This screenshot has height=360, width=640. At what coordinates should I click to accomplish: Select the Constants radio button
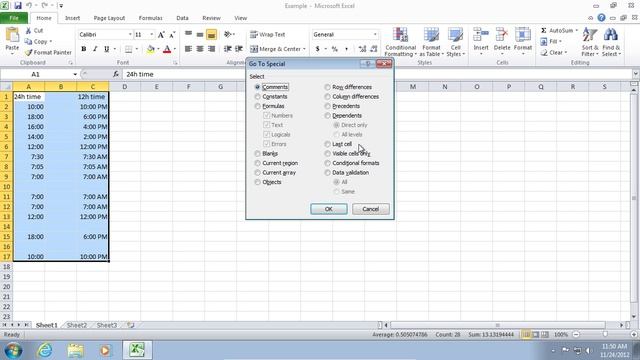[x=257, y=97]
